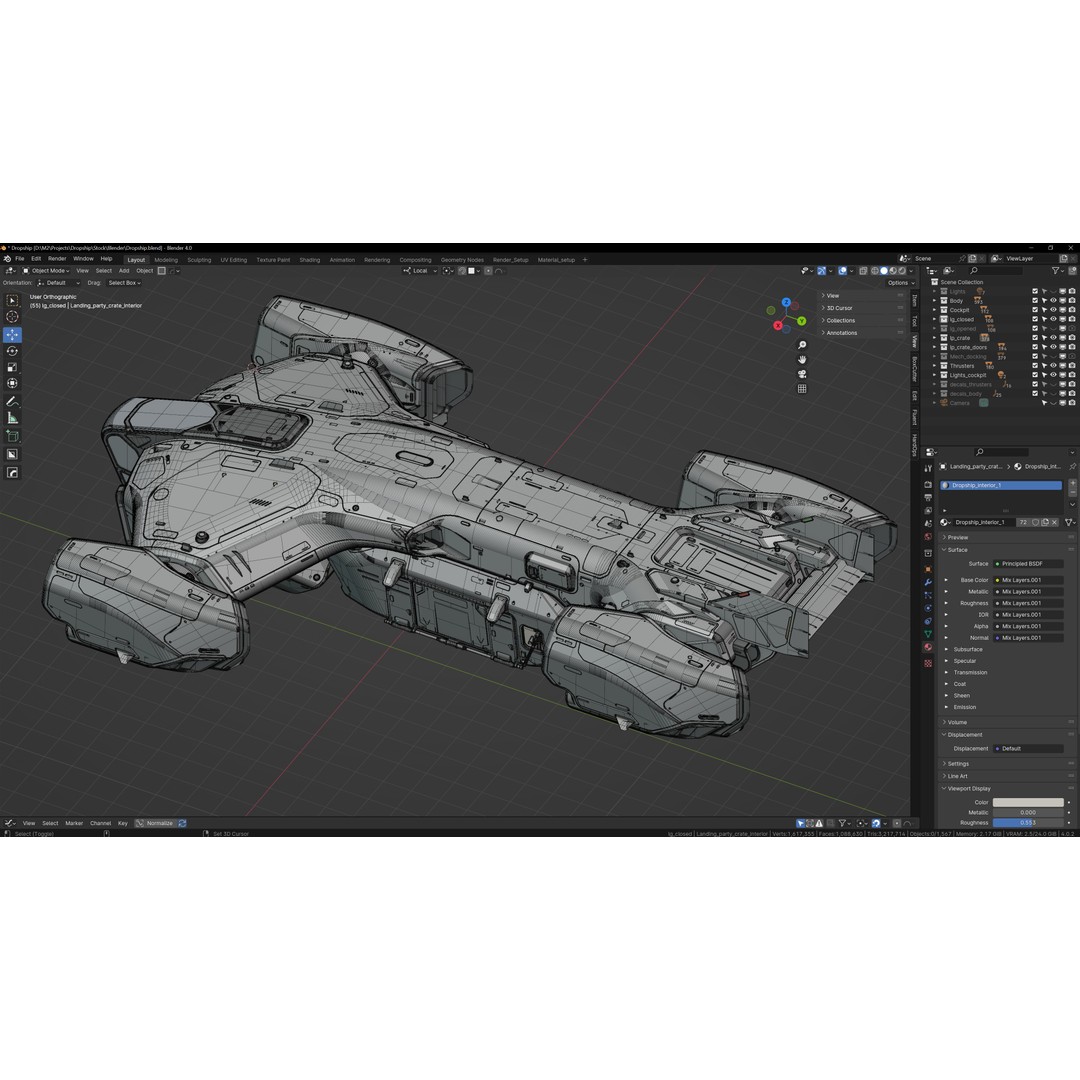Activate the Scale tool

[x=12, y=367]
